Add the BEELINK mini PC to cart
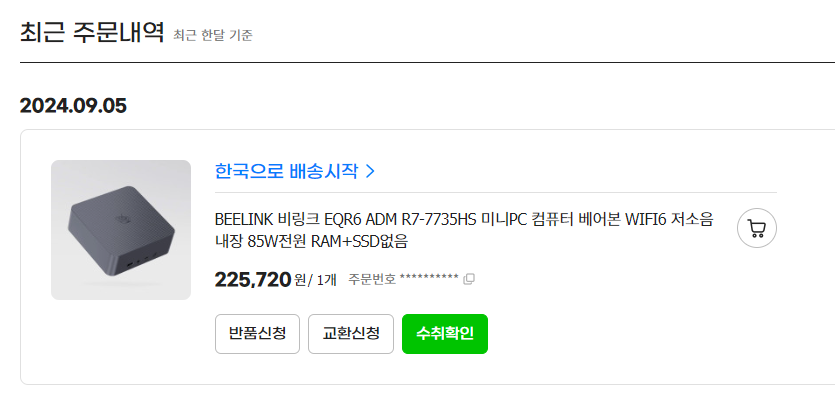This screenshot has width=835, height=411. tap(757, 228)
